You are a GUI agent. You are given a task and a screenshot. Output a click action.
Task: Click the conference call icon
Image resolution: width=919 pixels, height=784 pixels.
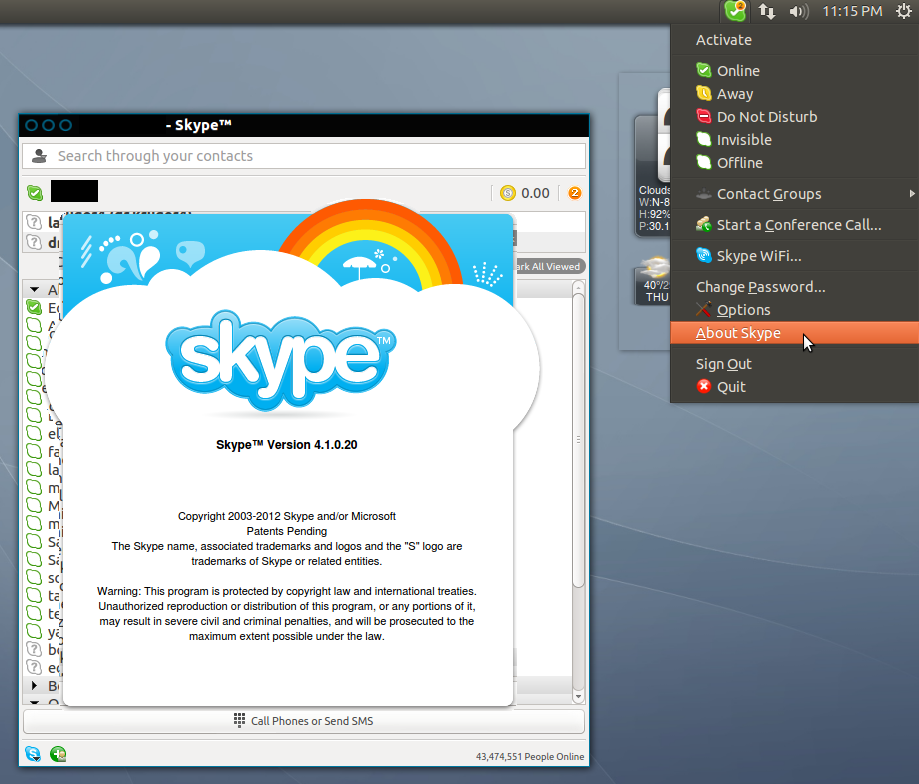(703, 224)
